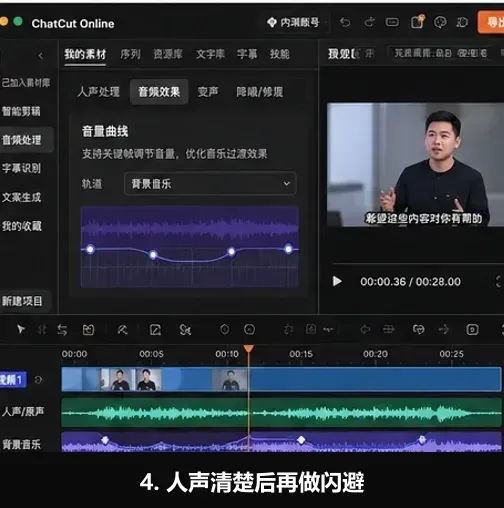Switch to the 技能 tab
Viewport: 504px width, 508px height.
(x=279, y=54)
